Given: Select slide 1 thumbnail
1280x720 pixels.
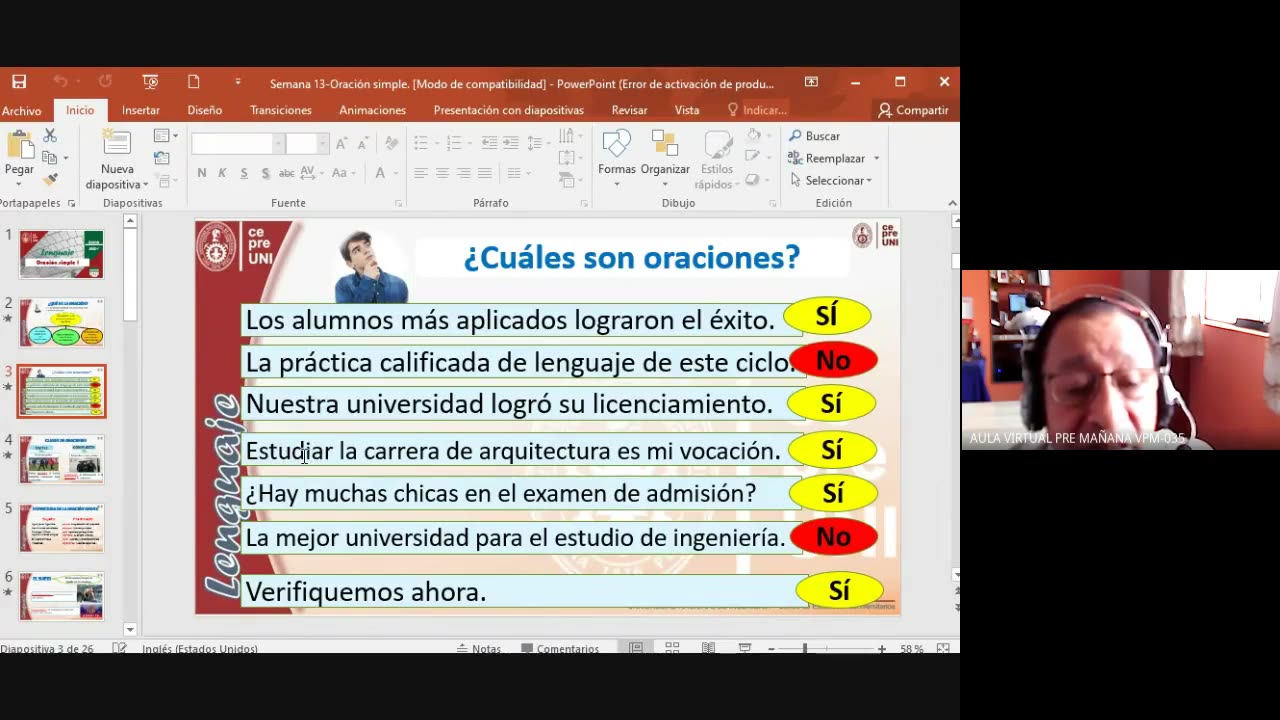Looking at the screenshot, I should point(61,254).
